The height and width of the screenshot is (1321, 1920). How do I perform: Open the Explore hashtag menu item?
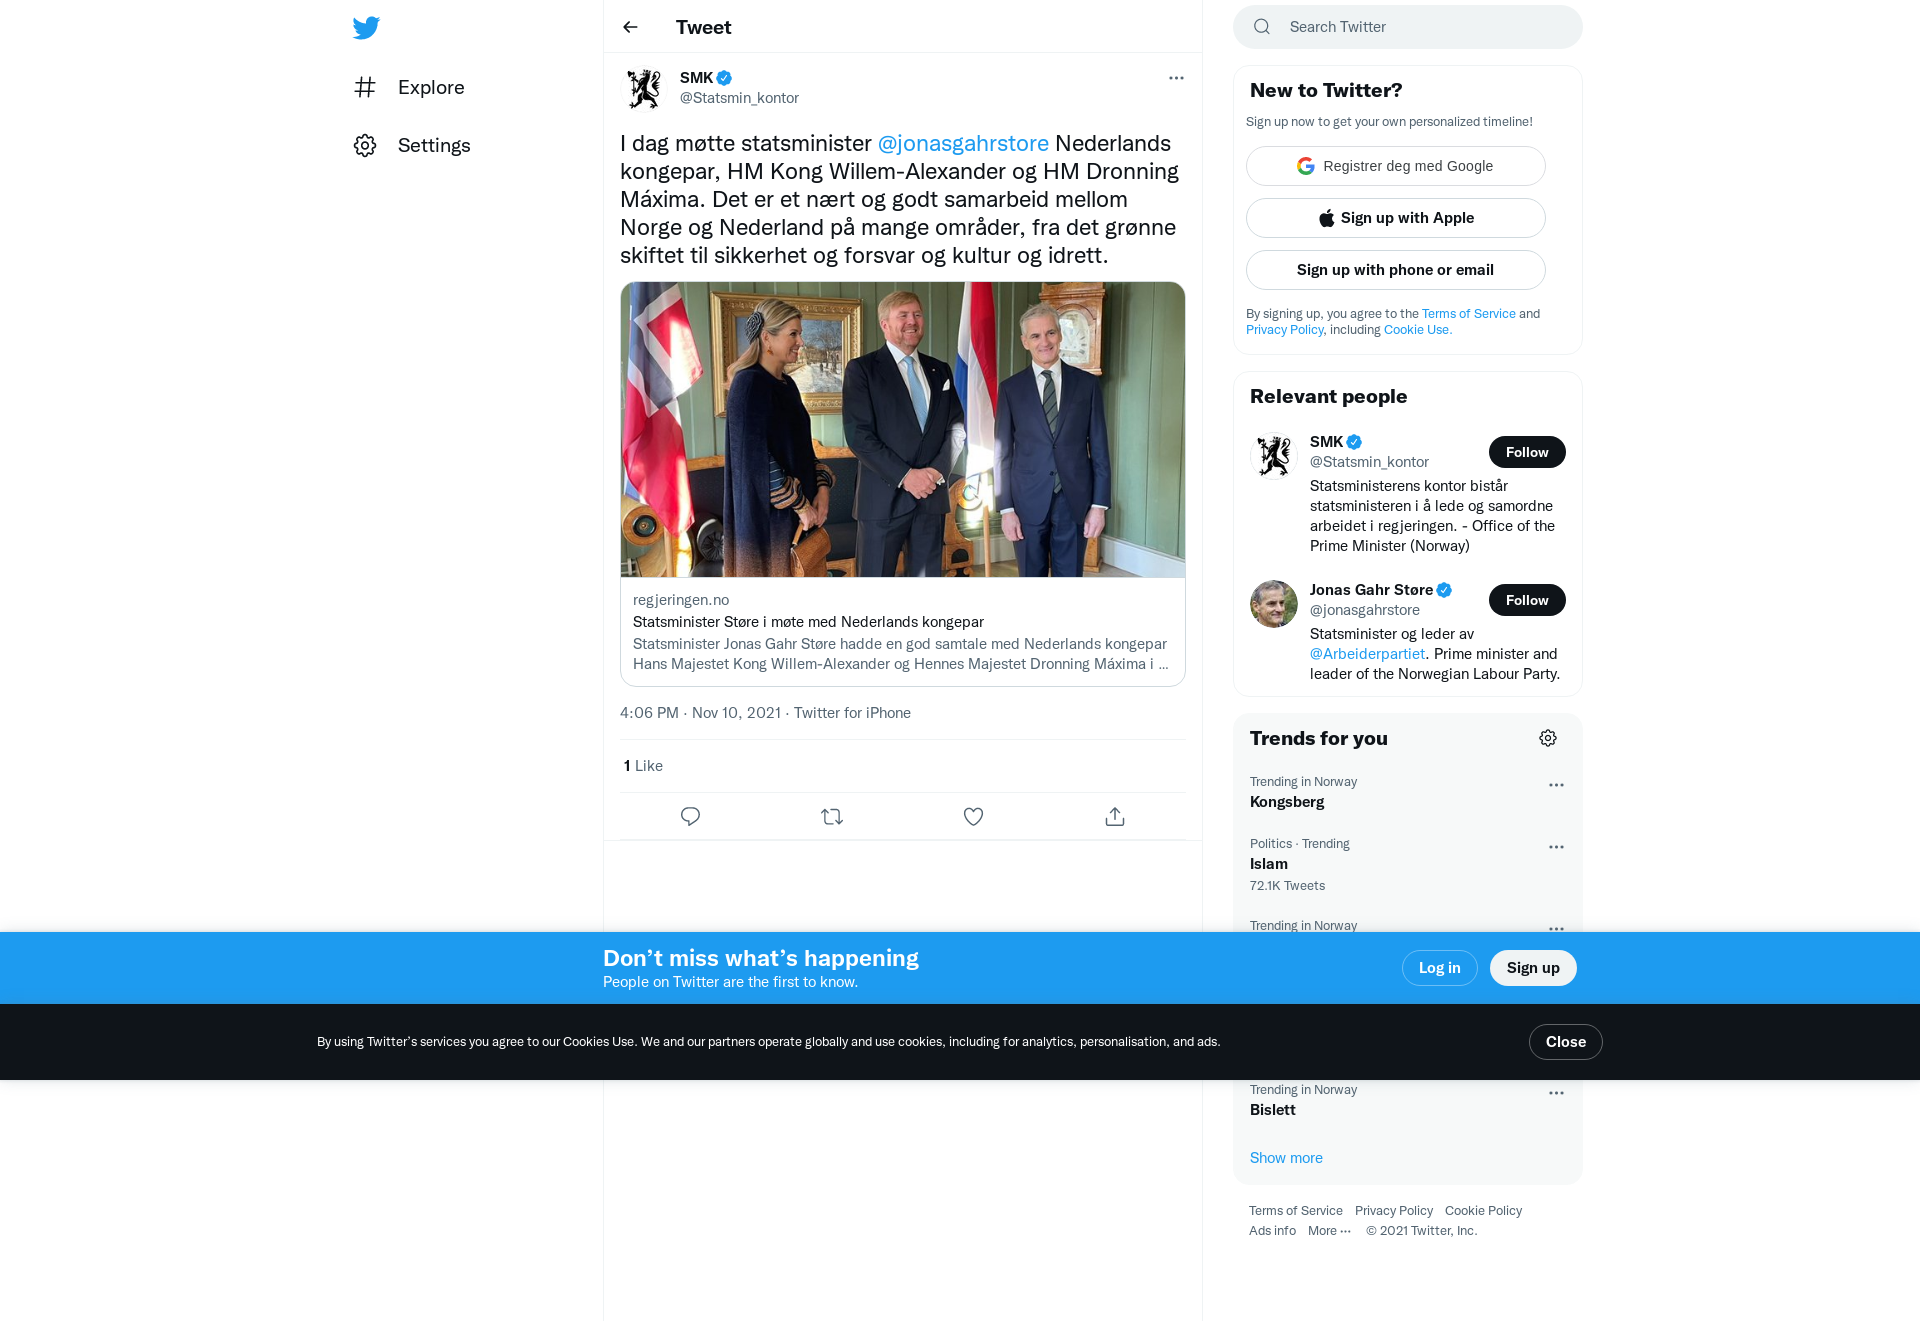point(410,87)
